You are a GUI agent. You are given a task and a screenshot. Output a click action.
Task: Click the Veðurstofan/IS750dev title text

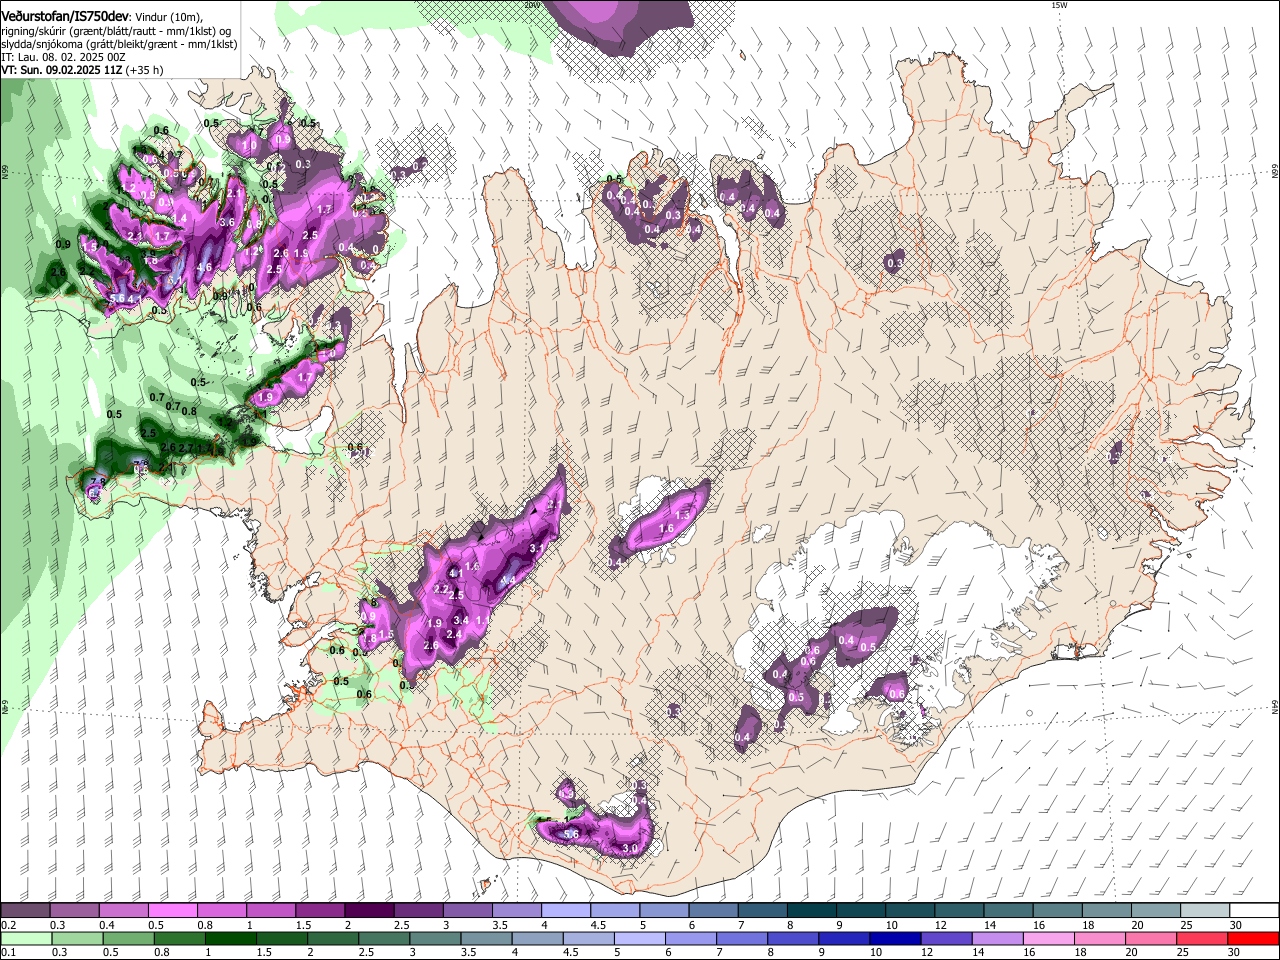click(65, 17)
